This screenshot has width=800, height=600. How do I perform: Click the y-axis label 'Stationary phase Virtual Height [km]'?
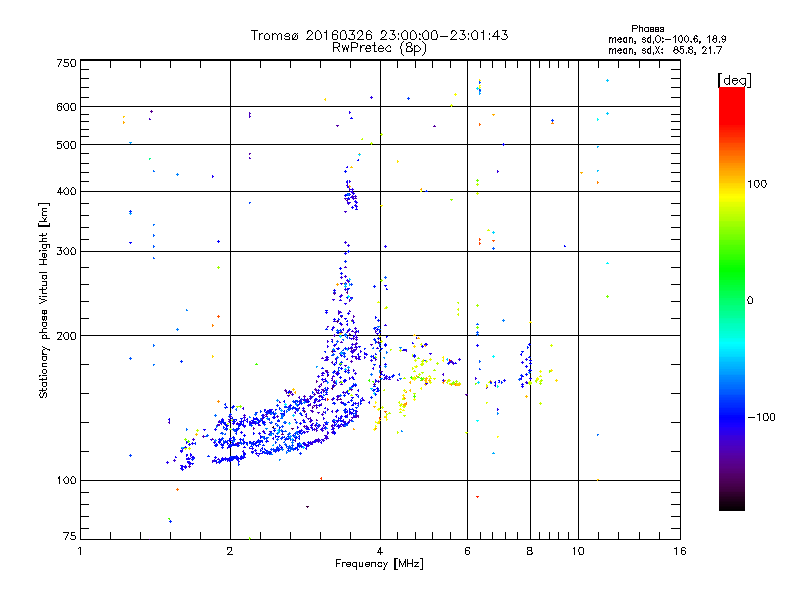pyautogui.click(x=43, y=300)
